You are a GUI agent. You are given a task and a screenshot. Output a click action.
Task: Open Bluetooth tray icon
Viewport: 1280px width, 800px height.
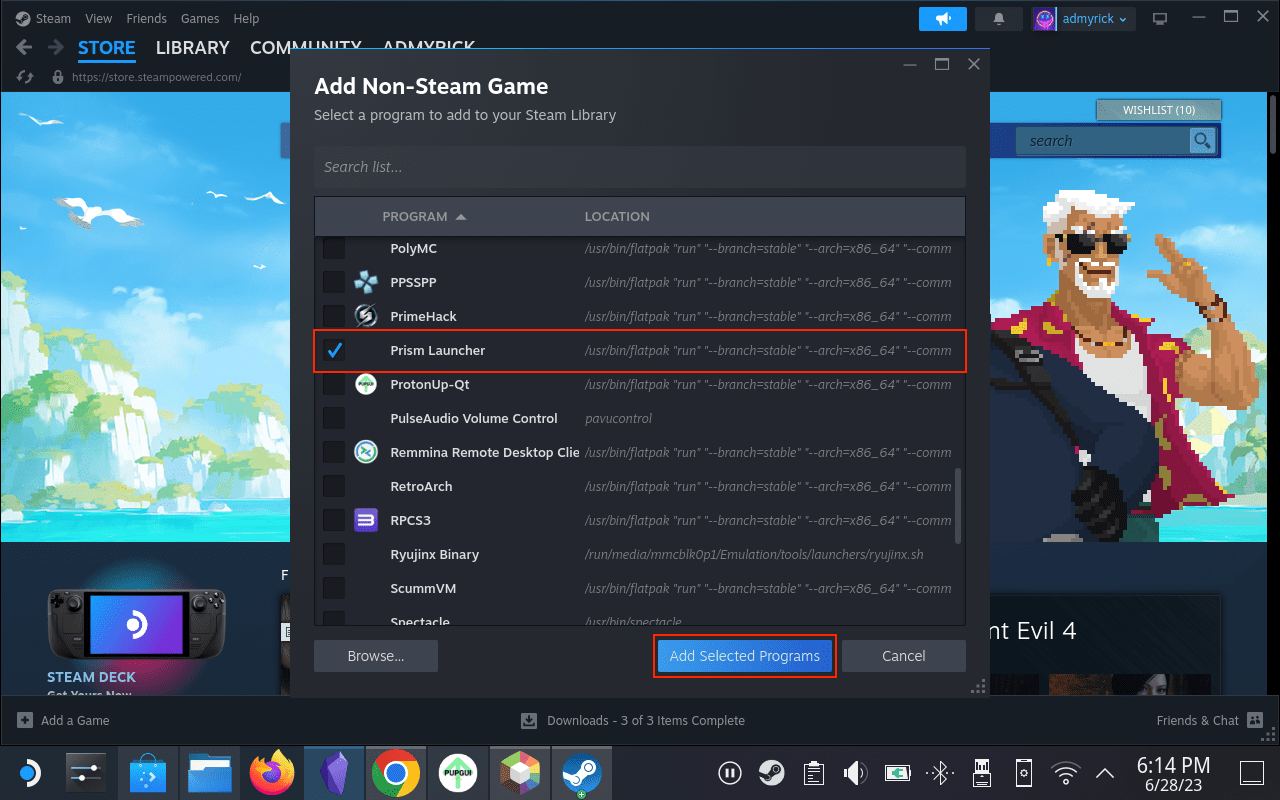pyautogui.click(x=938, y=773)
